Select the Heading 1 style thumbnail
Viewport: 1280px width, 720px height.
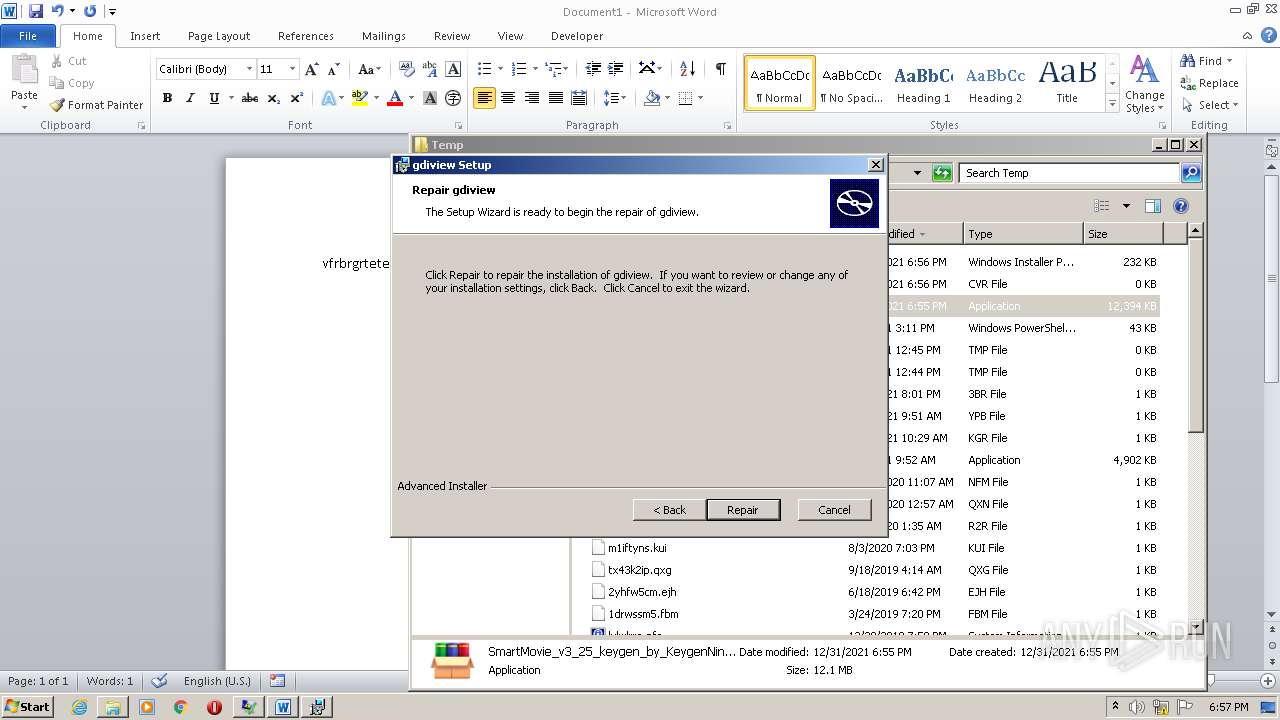tap(924, 83)
